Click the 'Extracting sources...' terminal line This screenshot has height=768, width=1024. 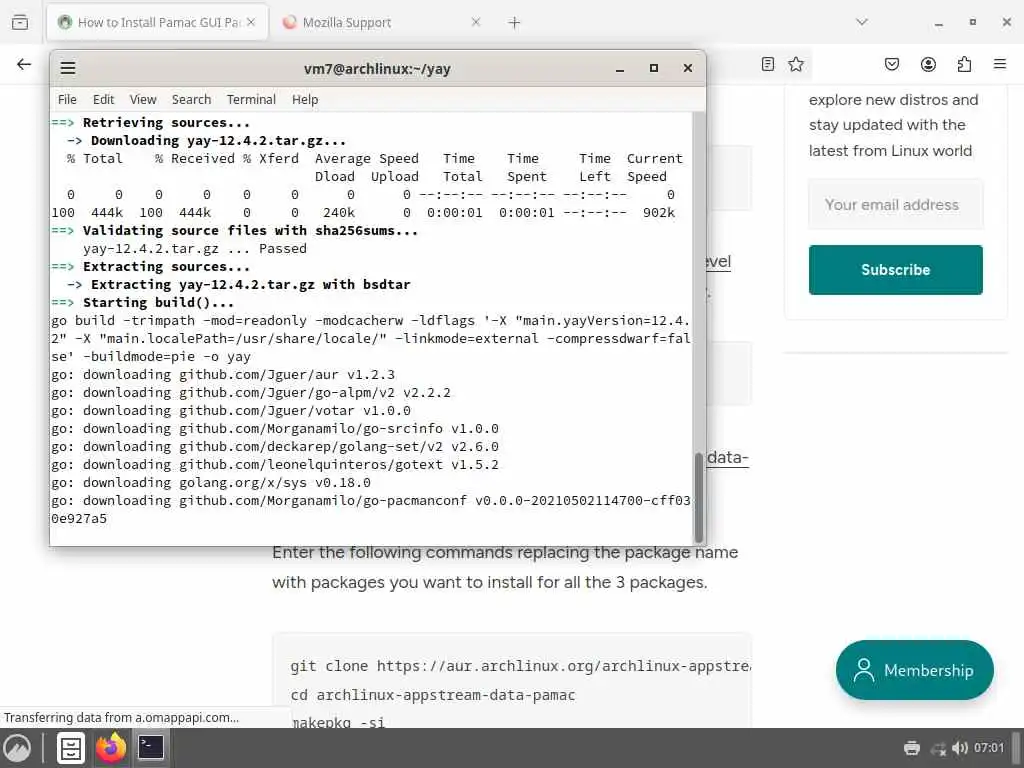150,266
